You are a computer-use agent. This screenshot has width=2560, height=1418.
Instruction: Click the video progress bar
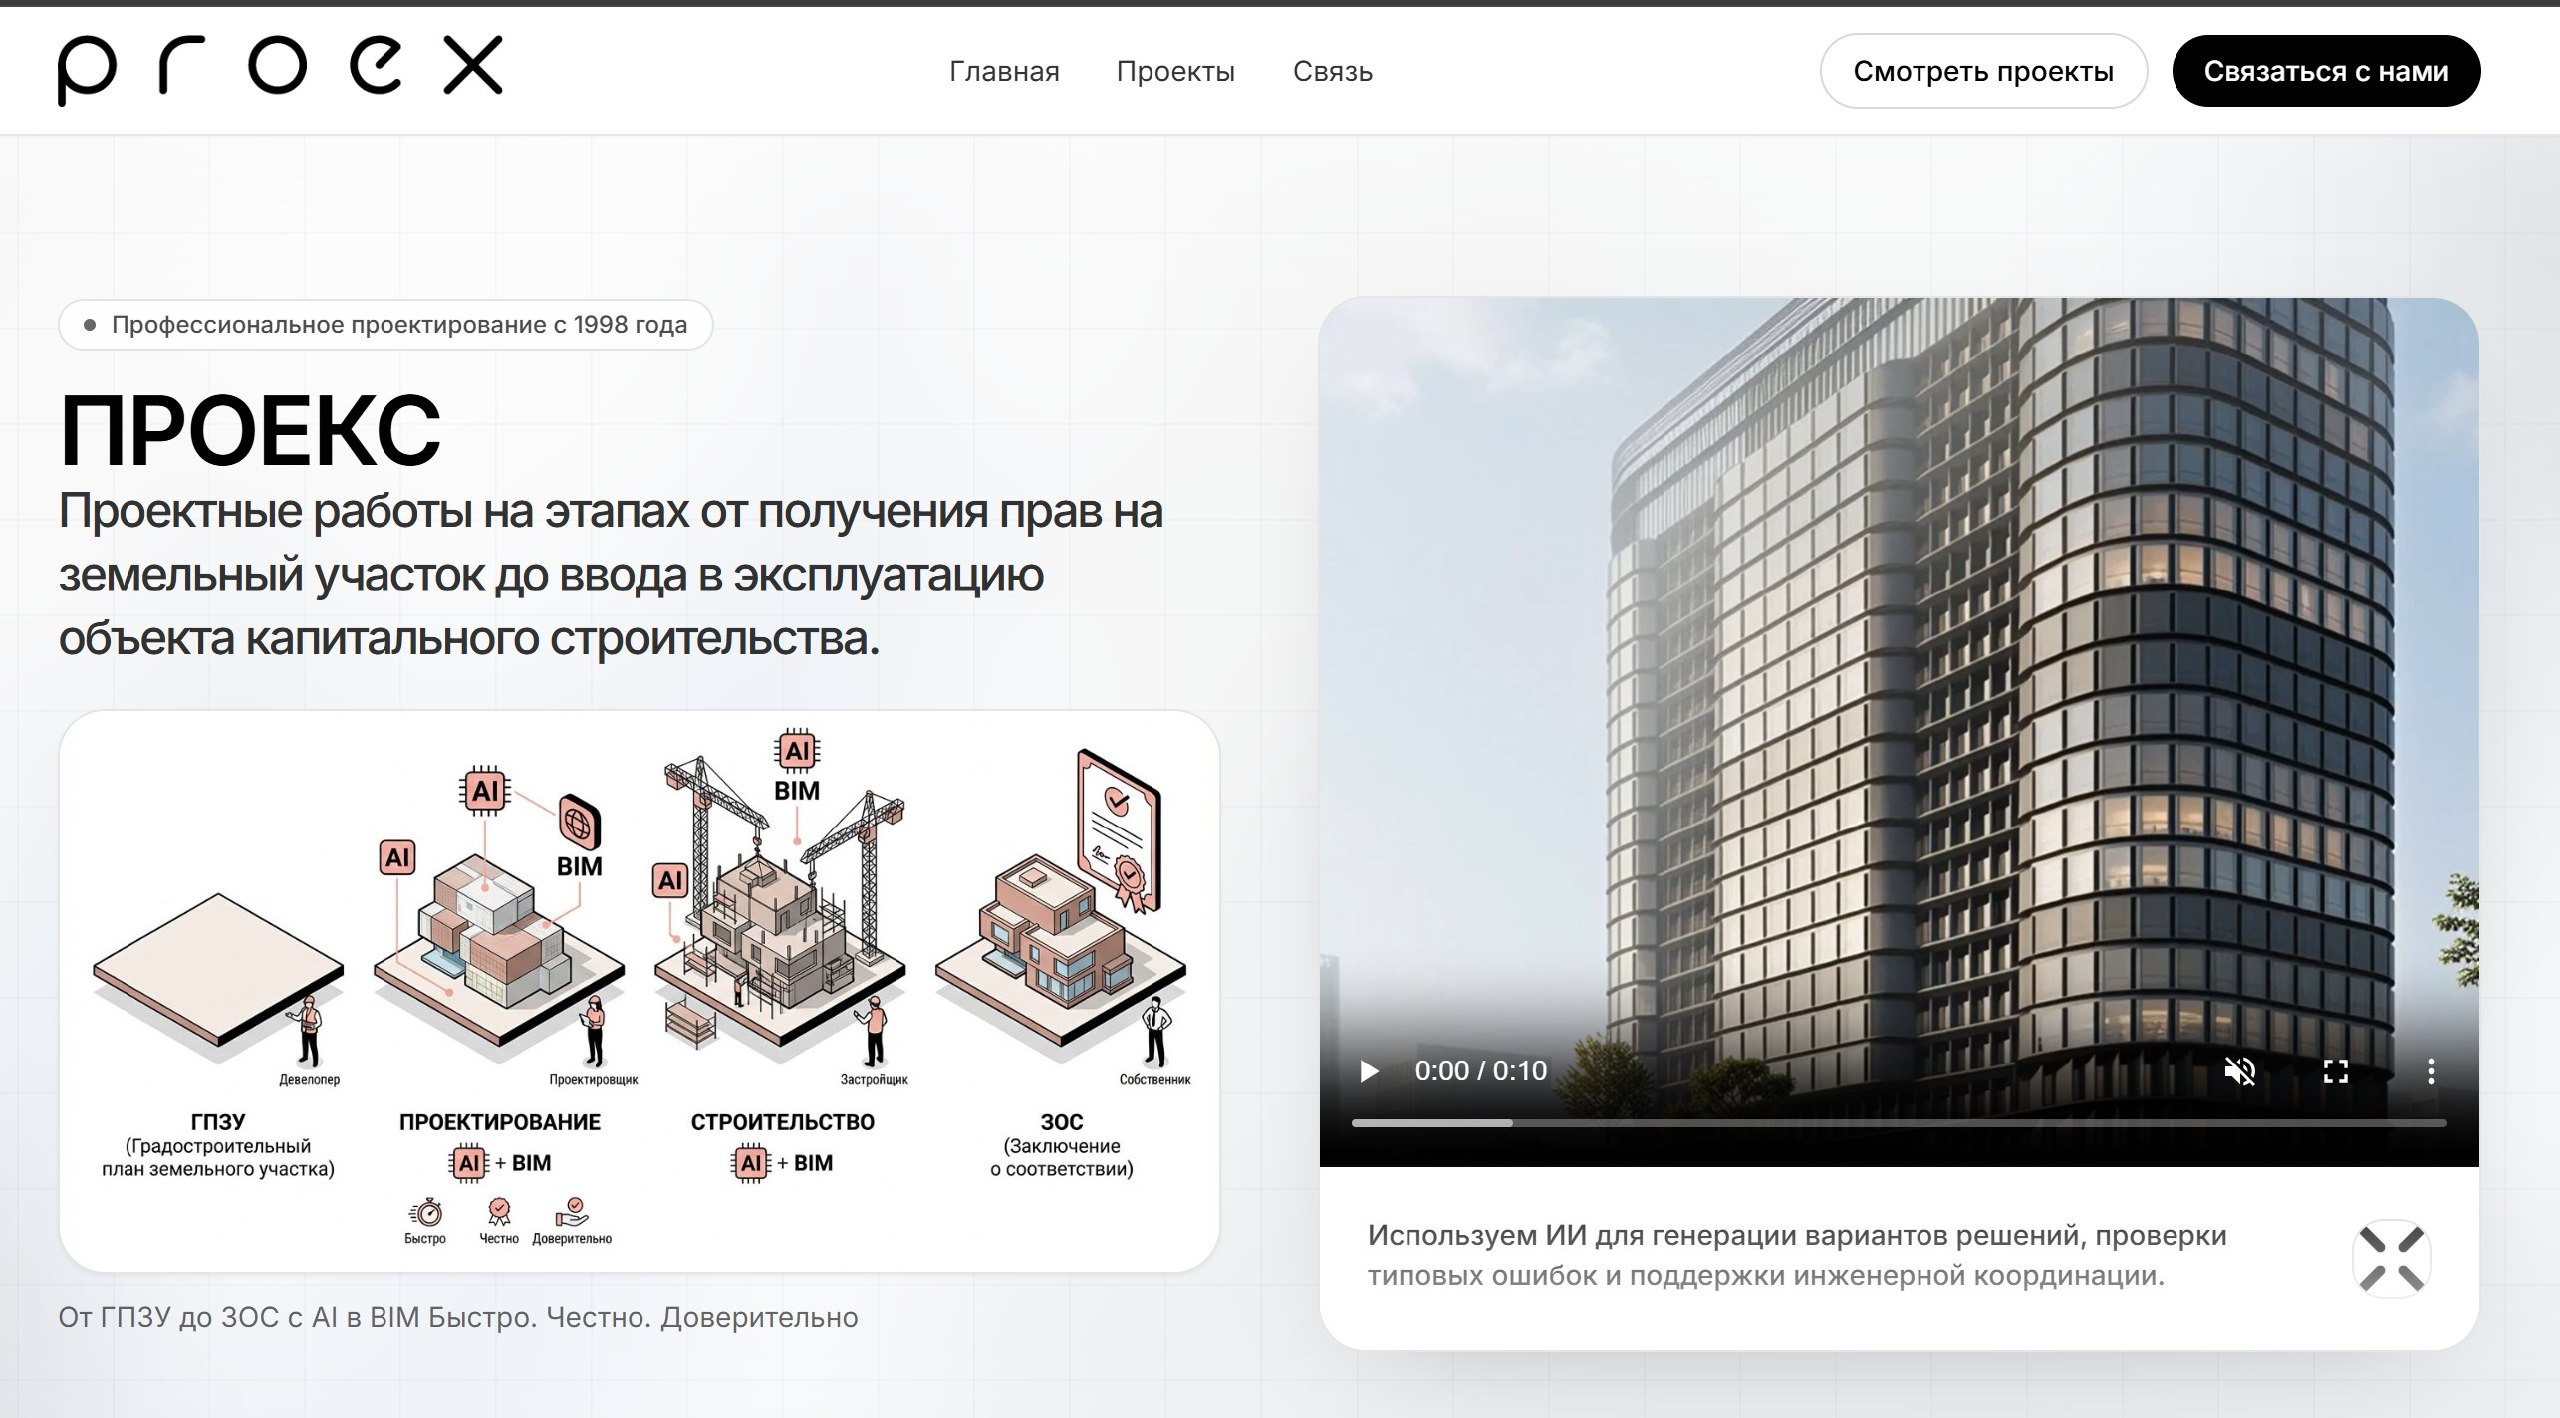pyautogui.click(x=1898, y=1123)
